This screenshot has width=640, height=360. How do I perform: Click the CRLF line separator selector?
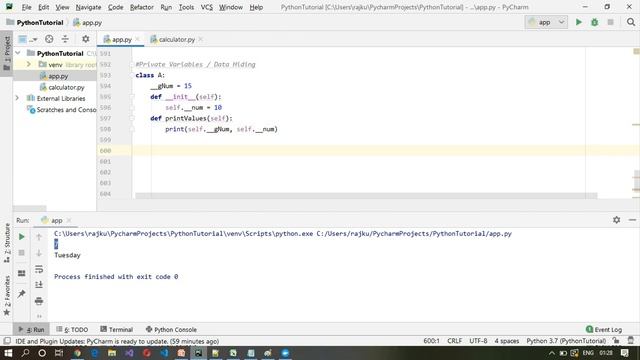tap(454, 341)
